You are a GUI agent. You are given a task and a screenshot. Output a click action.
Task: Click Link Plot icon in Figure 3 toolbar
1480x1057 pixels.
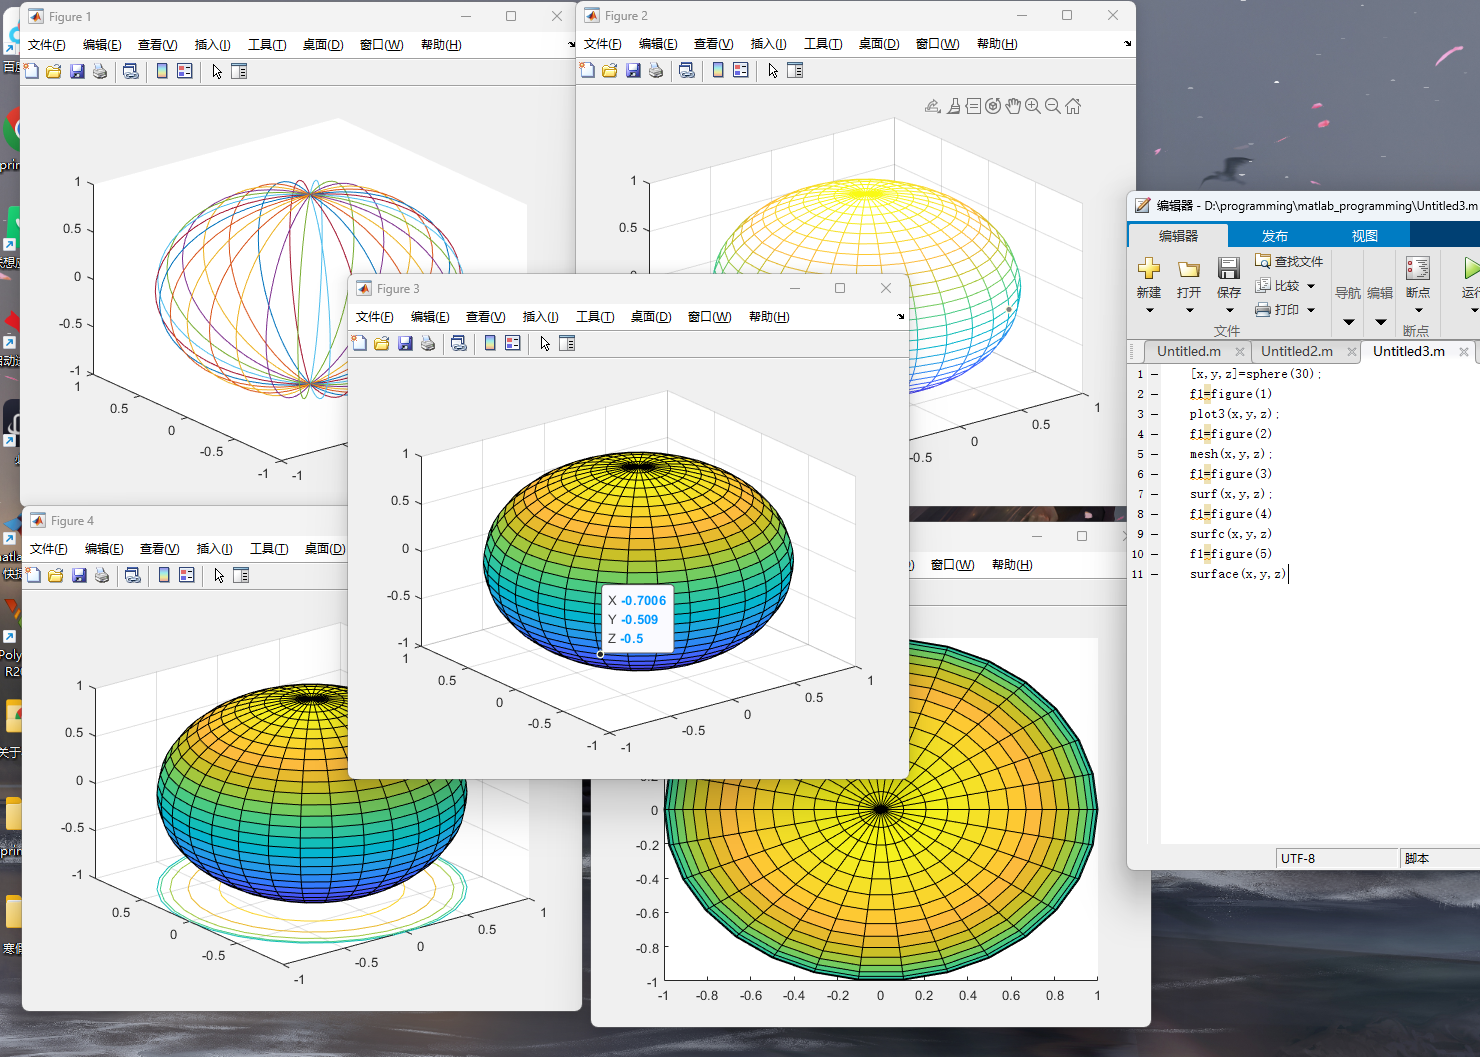pyautogui.click(x=459, y=343)
